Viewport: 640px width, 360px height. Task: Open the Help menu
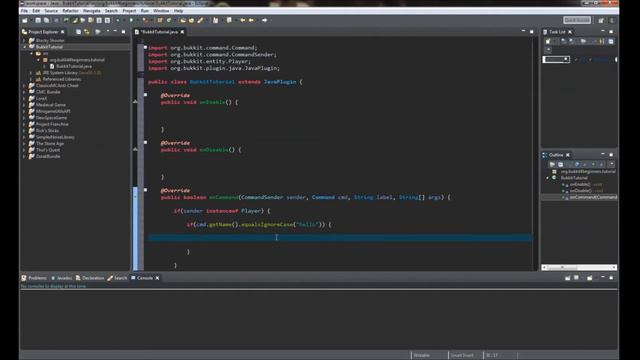coord(178,11)
